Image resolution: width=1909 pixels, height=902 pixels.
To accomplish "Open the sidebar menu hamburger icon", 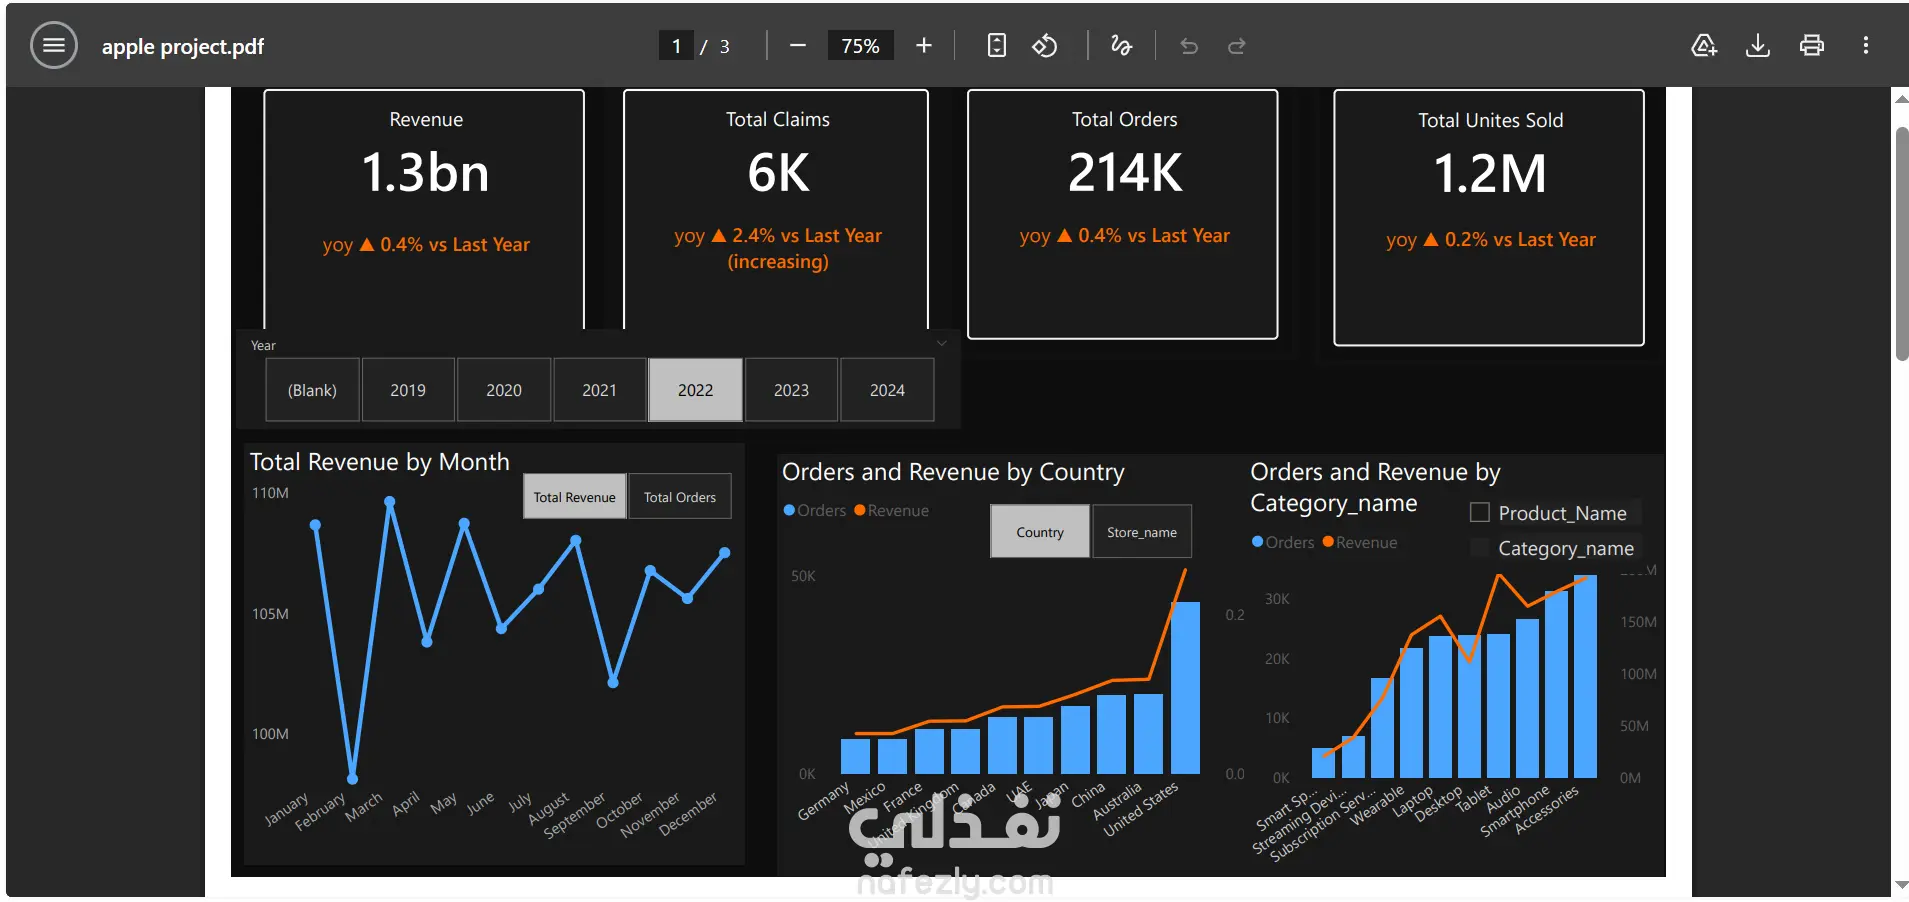I will (x=54, y=46).
